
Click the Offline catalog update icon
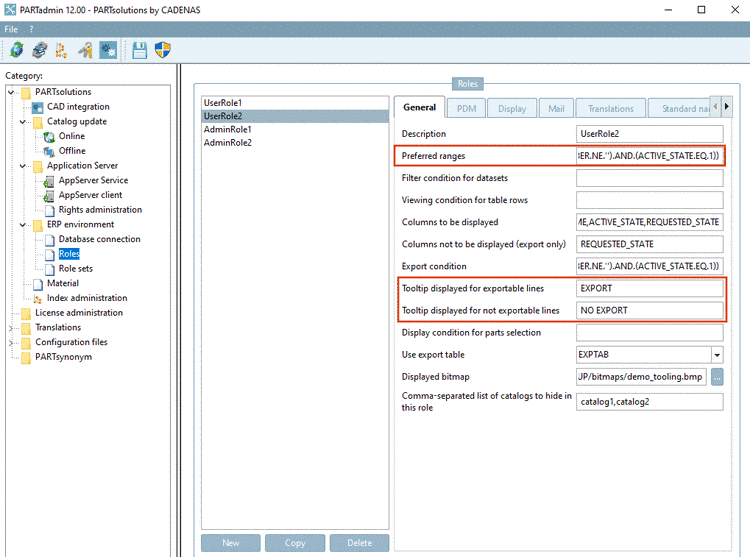tap(49, 152)
